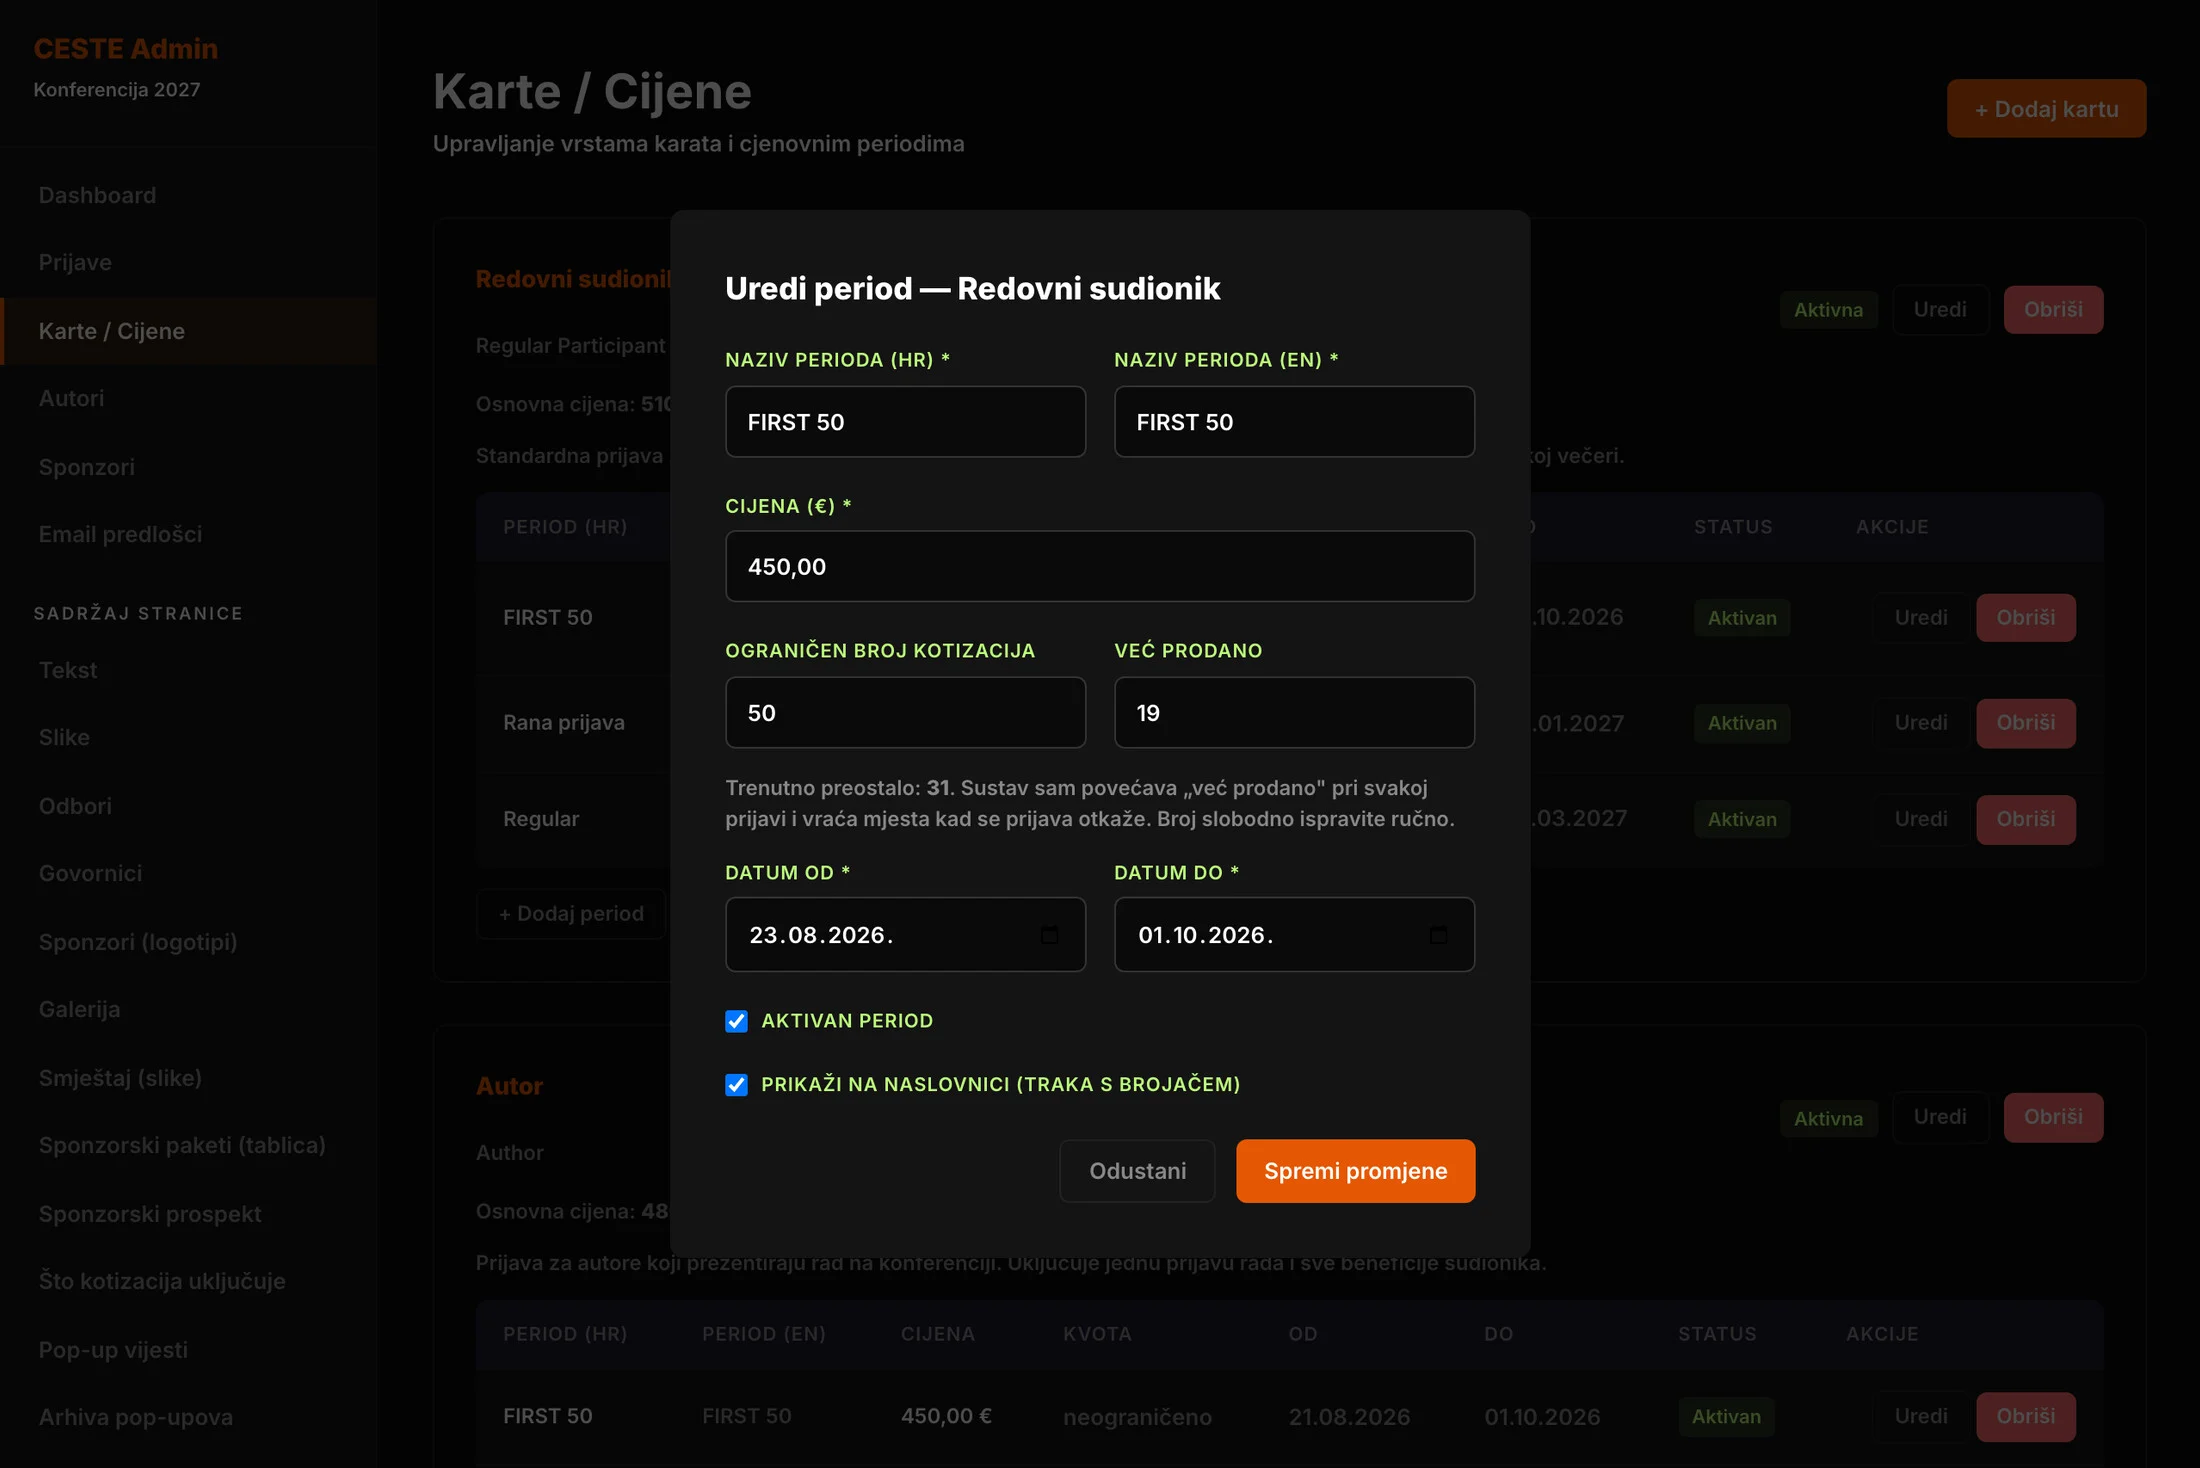This screenshot has width=2200, height=1468.
Task: Select the Ograničen broj kotizacija field
Action: click(x=905, y=713)
